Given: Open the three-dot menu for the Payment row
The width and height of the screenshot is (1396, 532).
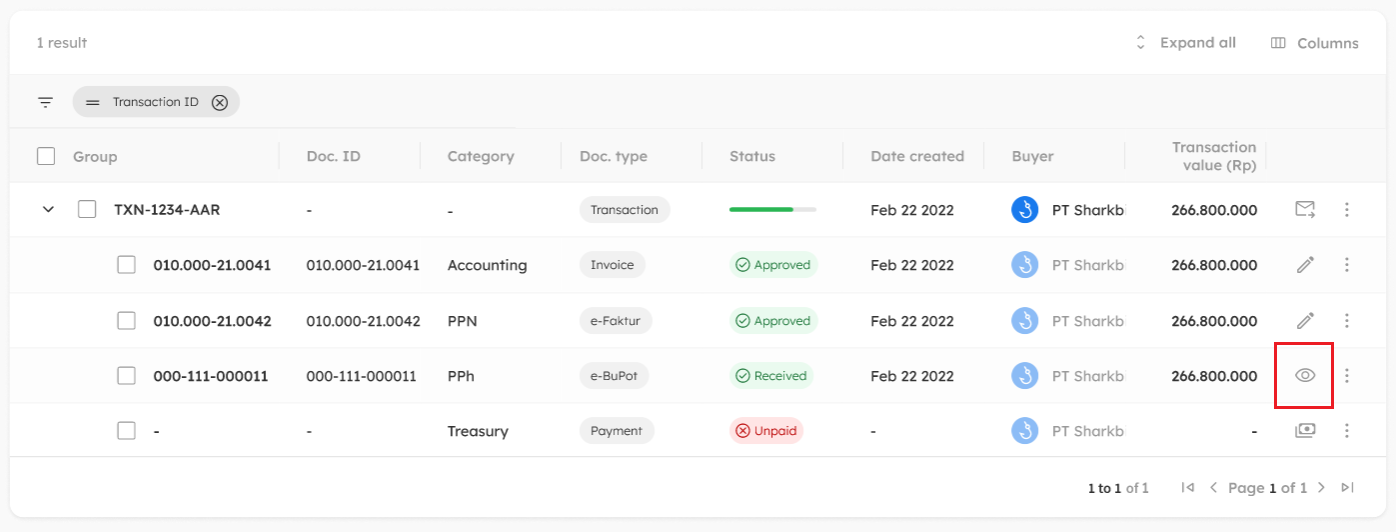Looking at the screenshot, I should point(1347,431).
